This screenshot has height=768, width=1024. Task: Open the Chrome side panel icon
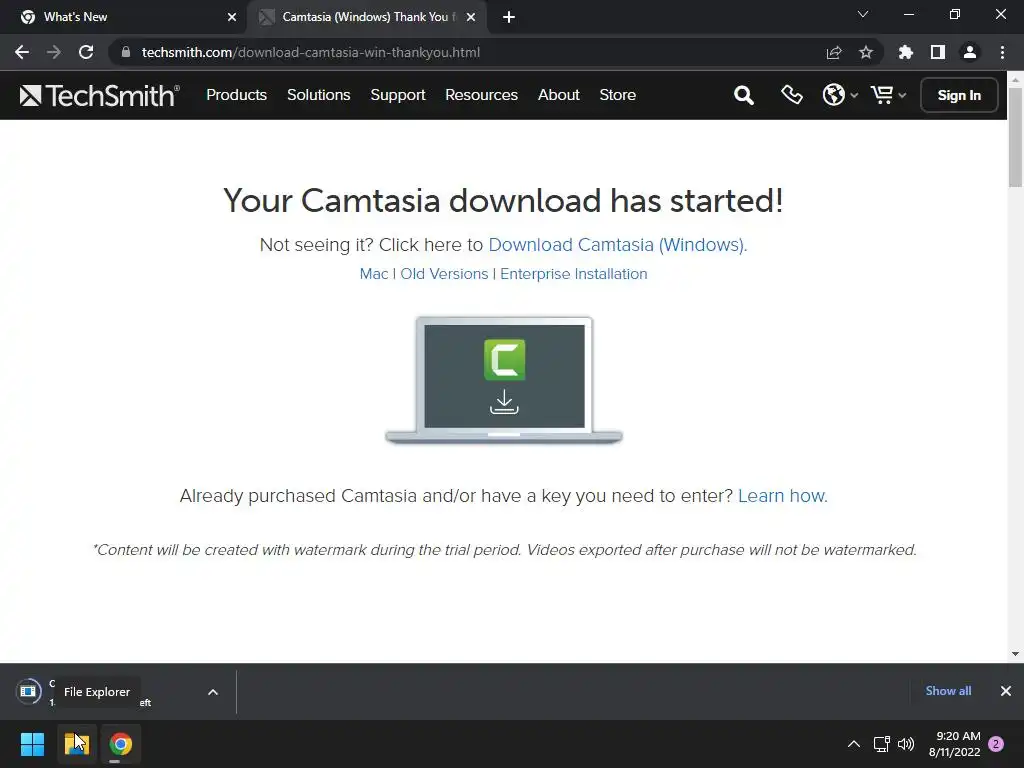pyautogui.click(x=938, y=52)
